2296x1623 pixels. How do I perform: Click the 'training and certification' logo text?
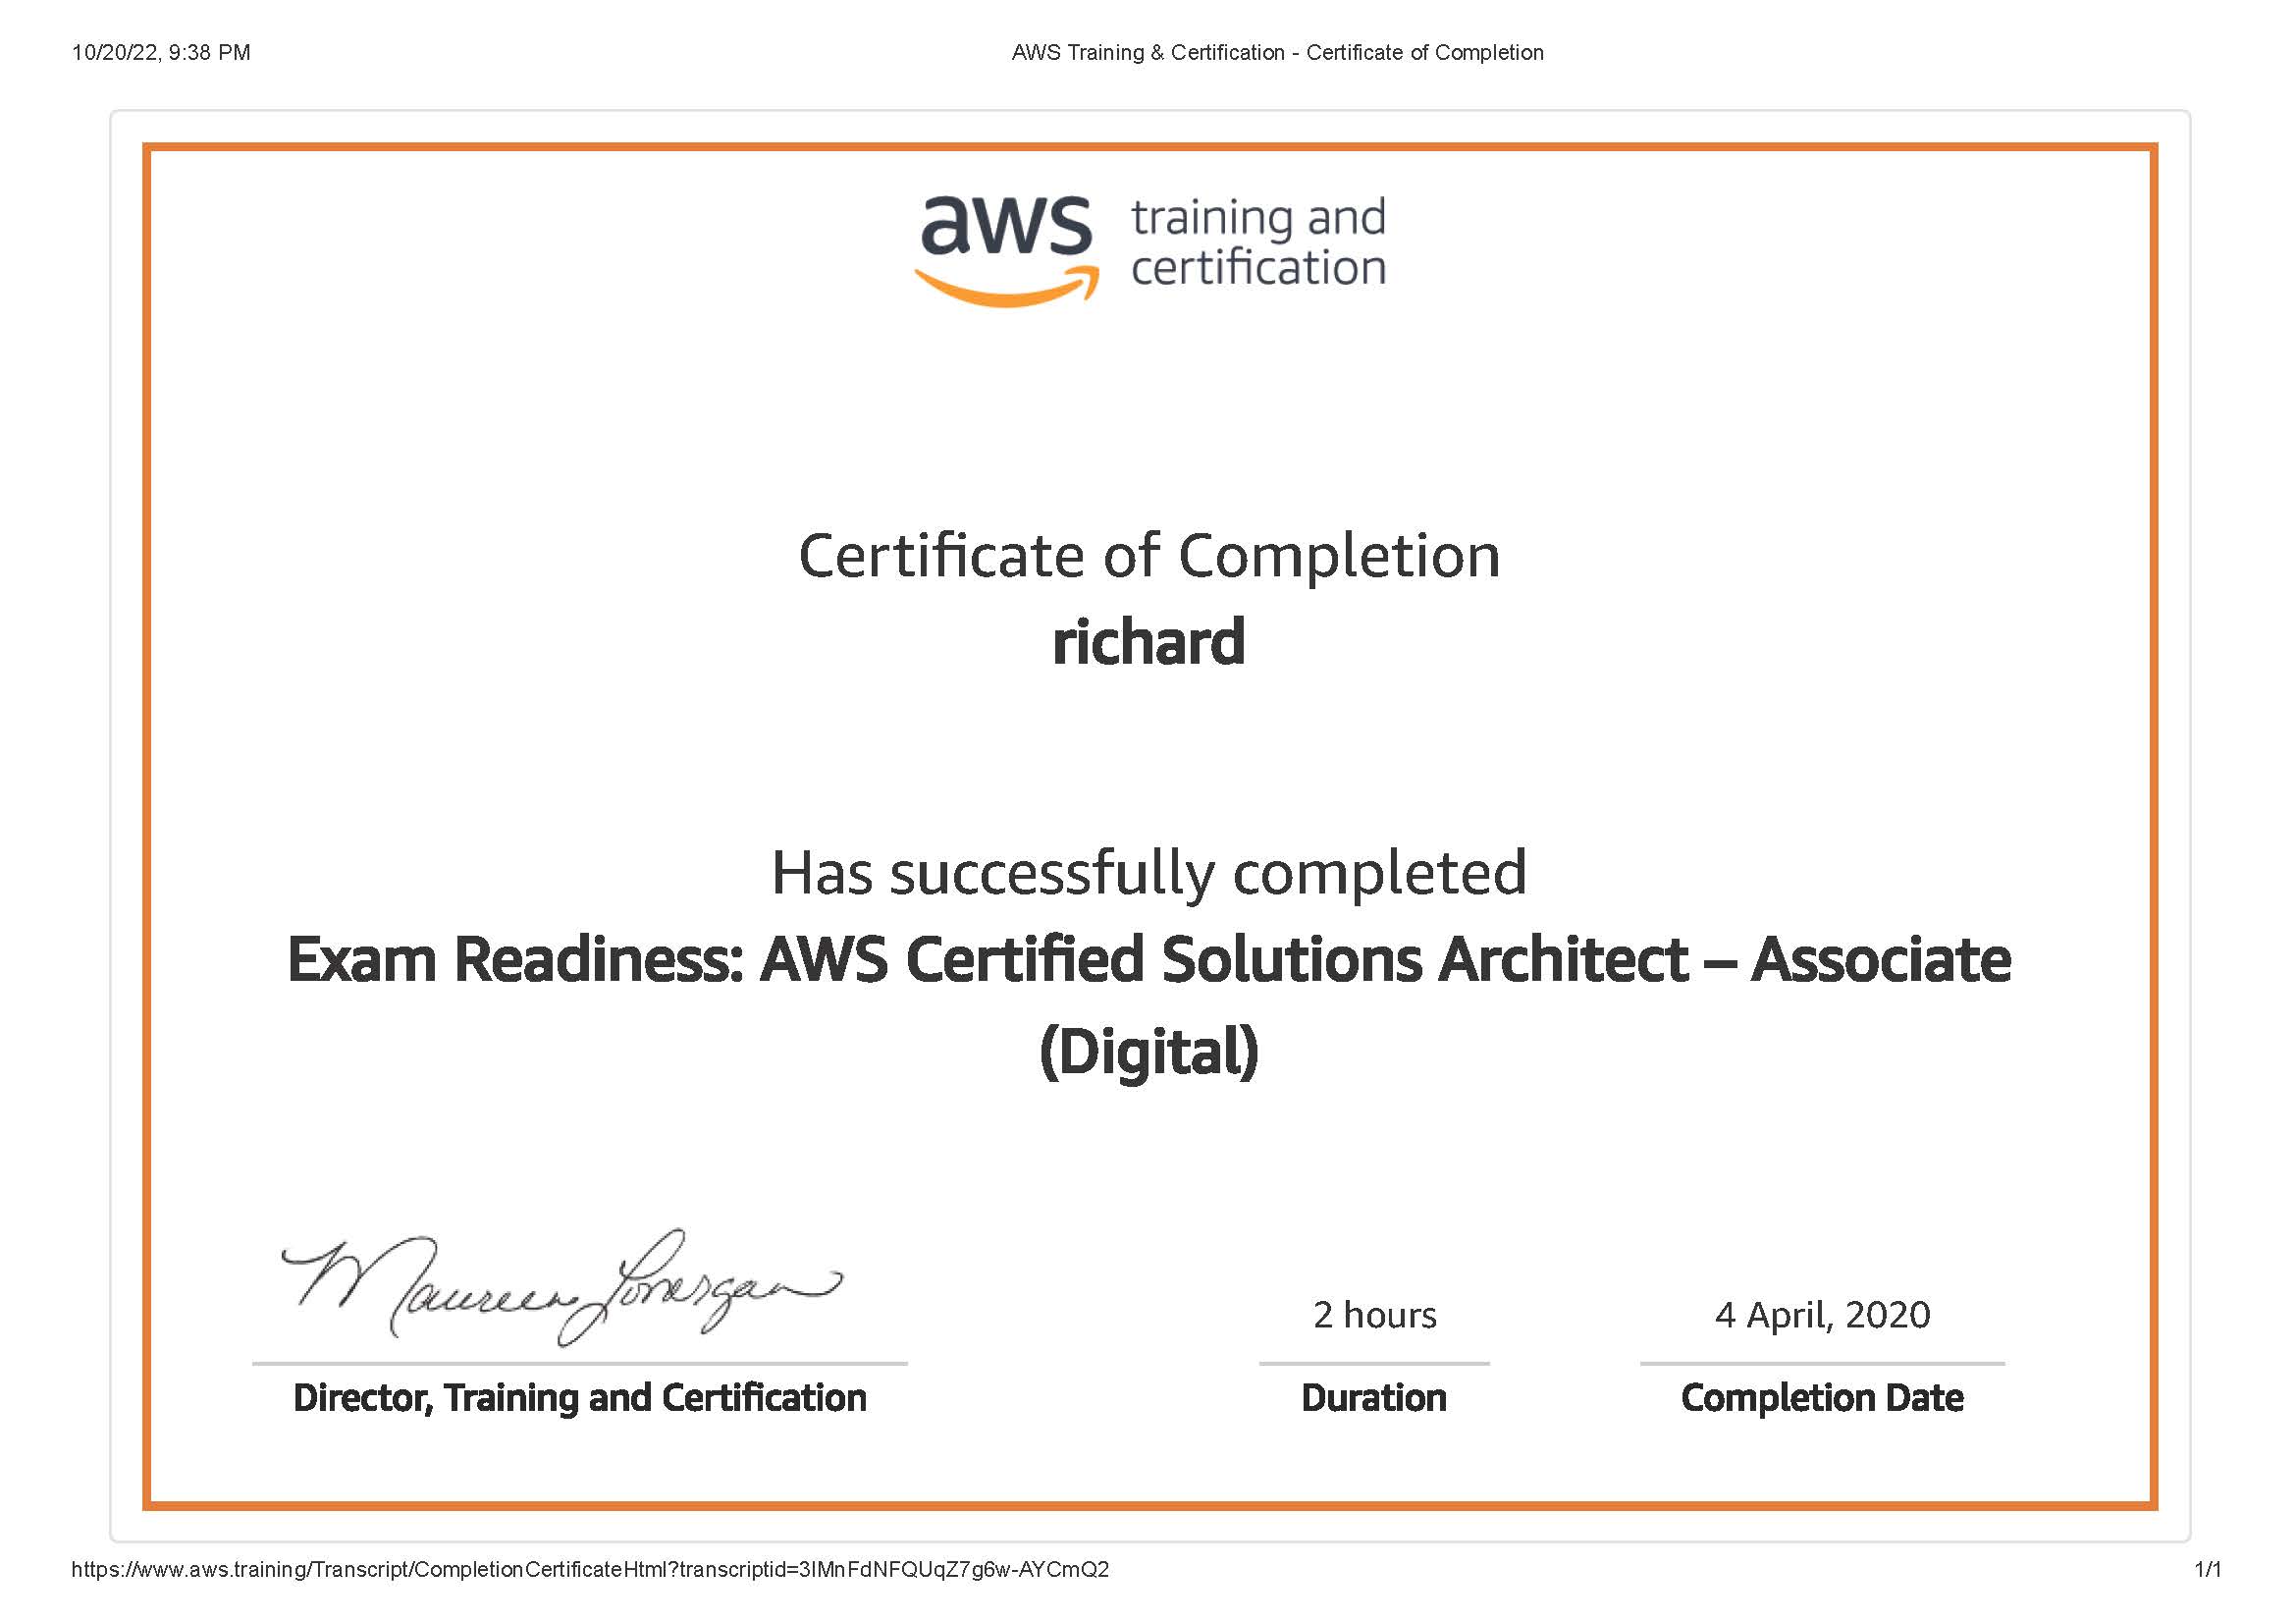click(x=1258, y=242)
